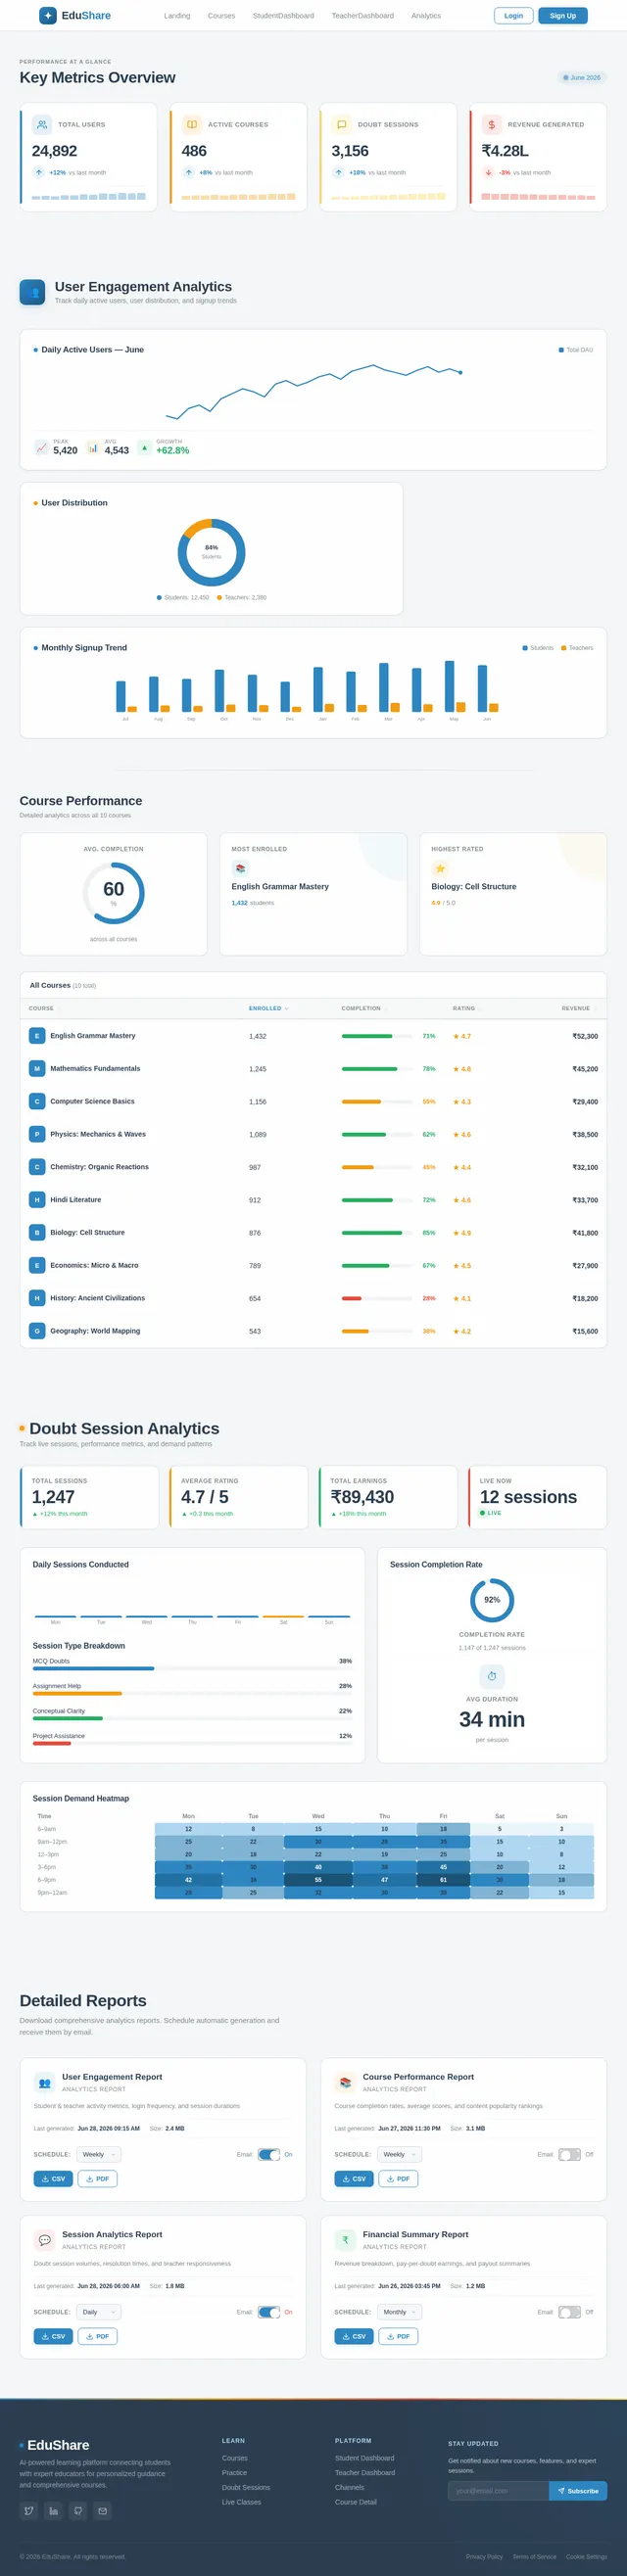Click the User Distribution donut chart
Image resolution: width=627 pixels, height=2576 pixels.
point(211,552)
